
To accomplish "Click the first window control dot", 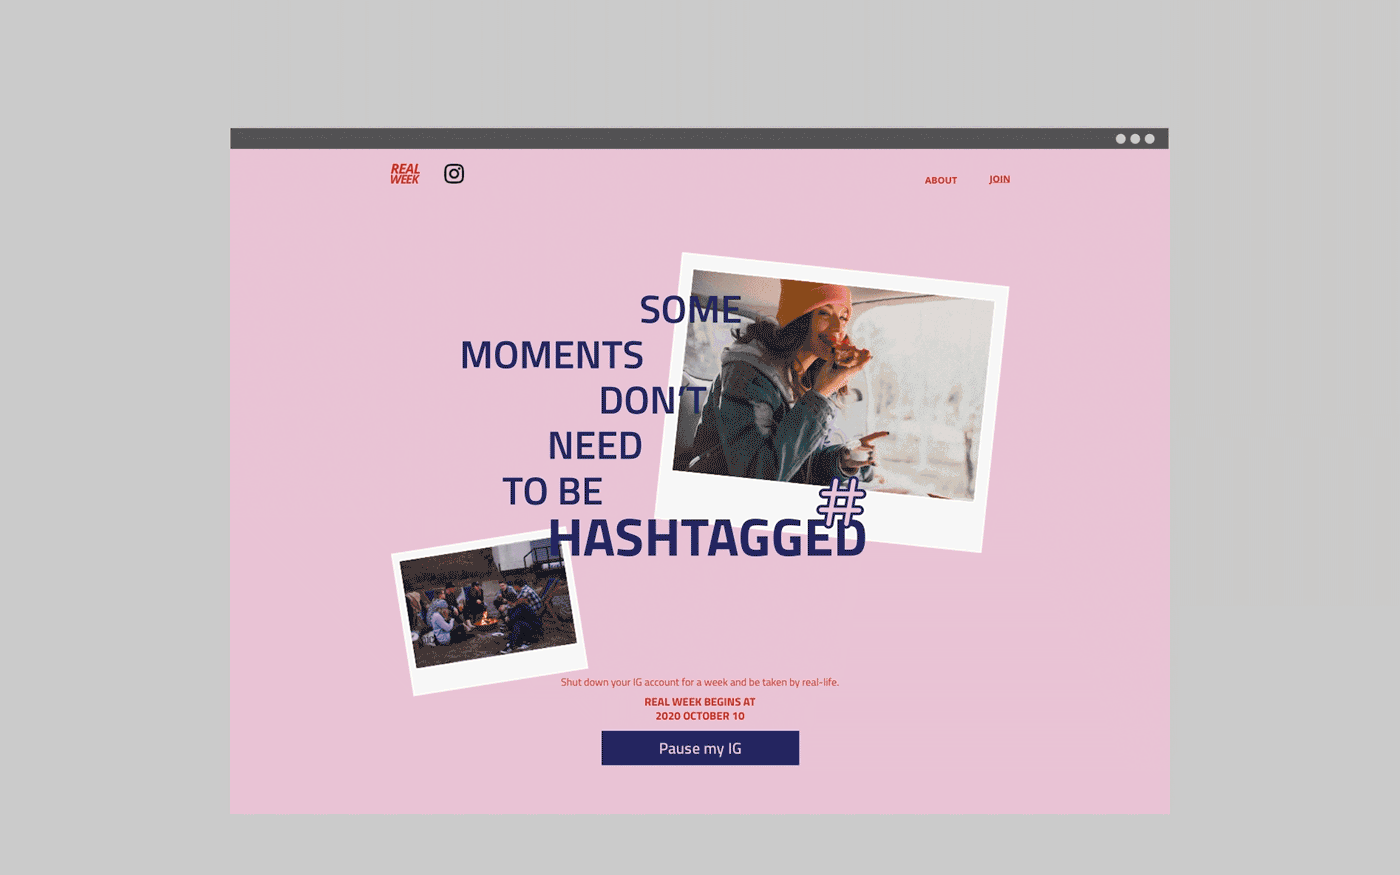I will 1121,139.
